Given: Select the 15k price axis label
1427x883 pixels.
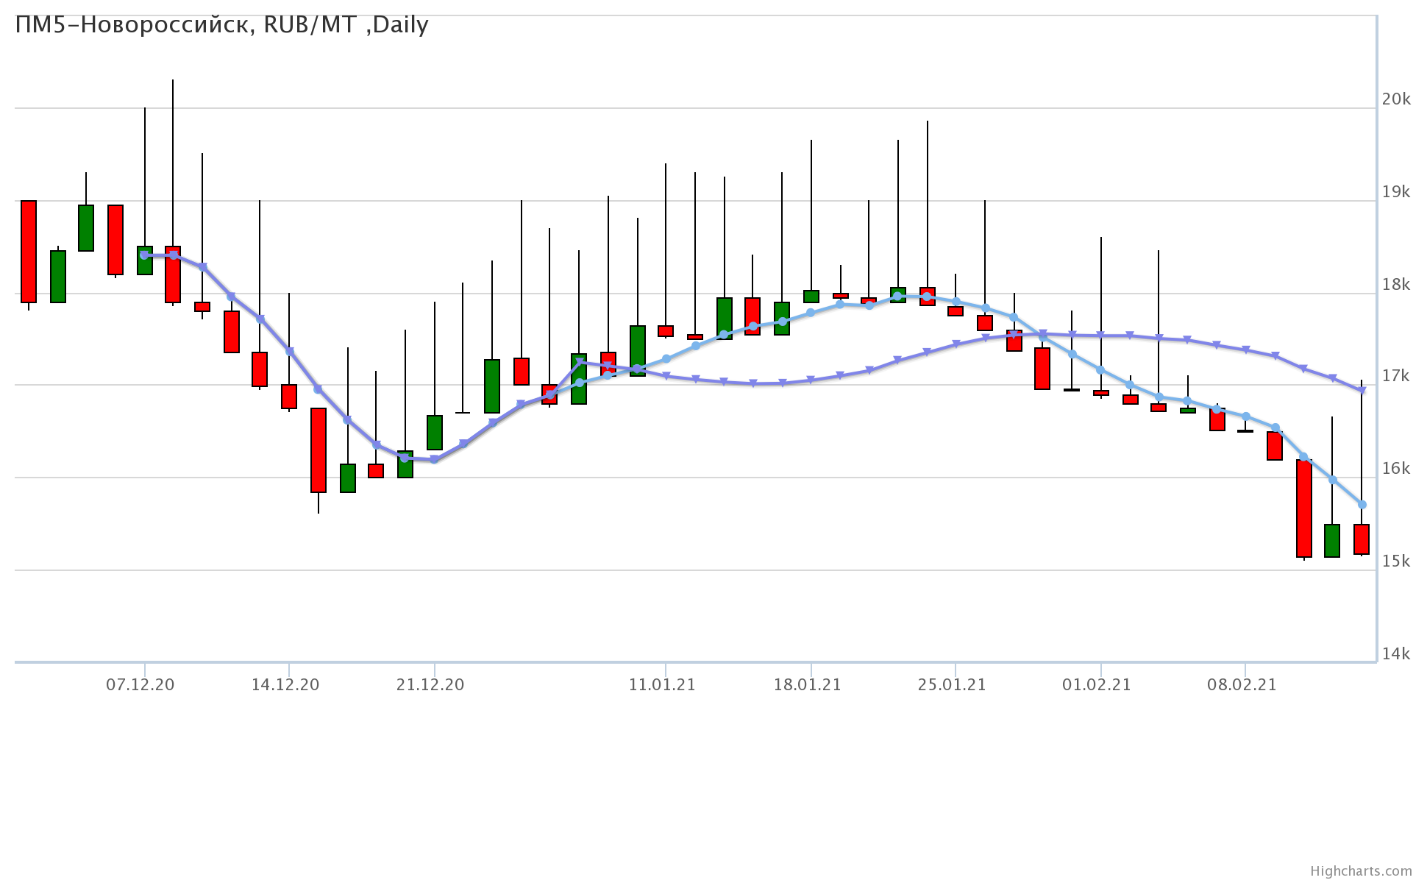Looking at the screenshot, I should 1396,562.
